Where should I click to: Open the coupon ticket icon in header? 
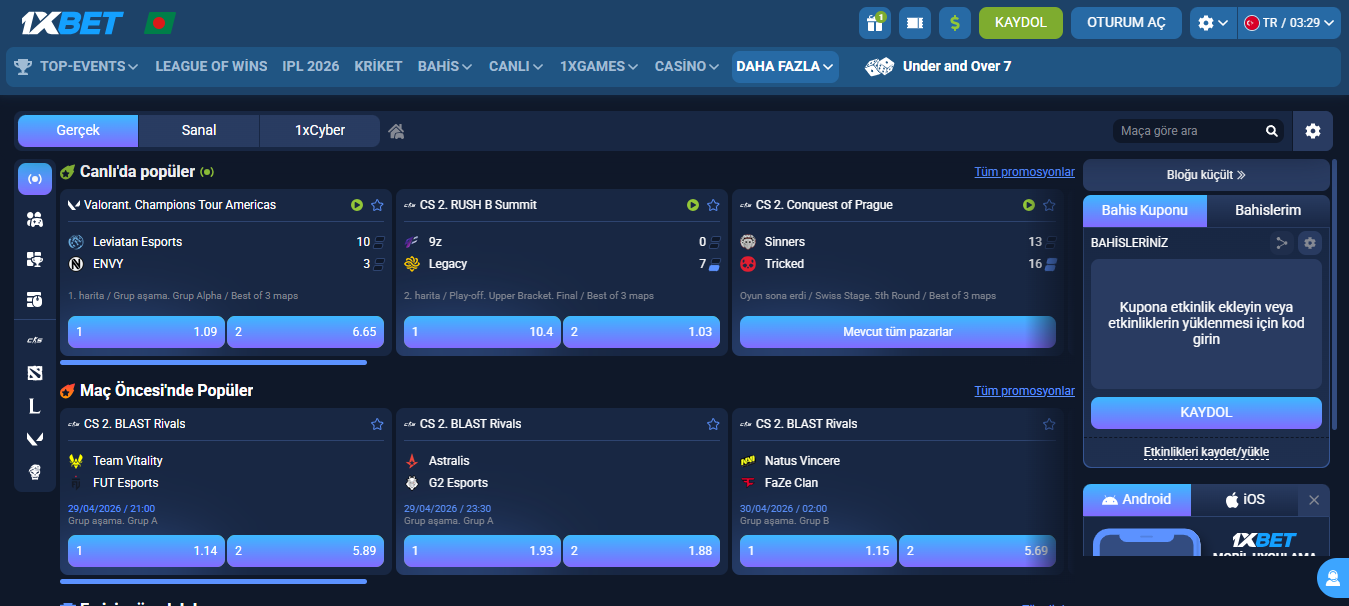point(915,22)
